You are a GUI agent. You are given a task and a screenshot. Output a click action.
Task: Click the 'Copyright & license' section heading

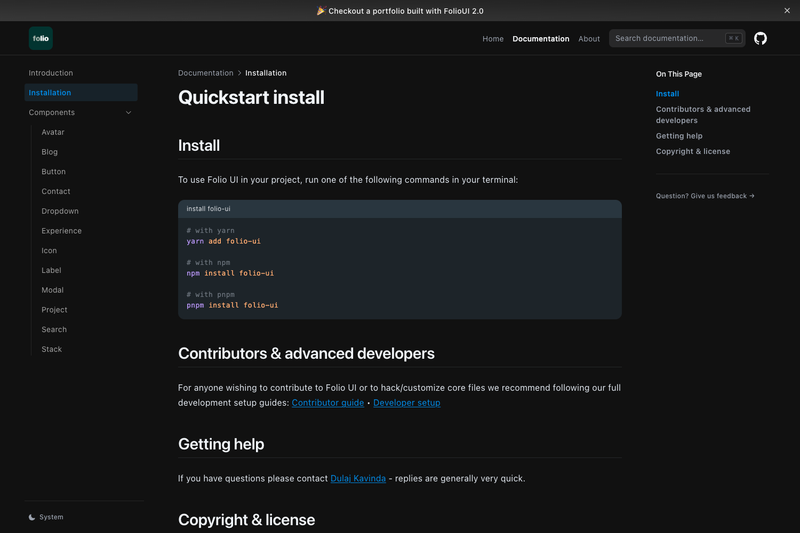coord(246,520)
